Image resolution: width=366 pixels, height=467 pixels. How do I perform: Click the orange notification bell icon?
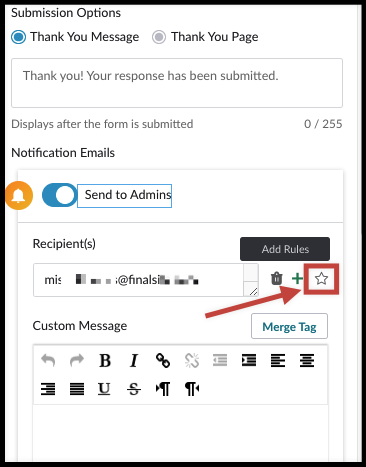point(19,195)
